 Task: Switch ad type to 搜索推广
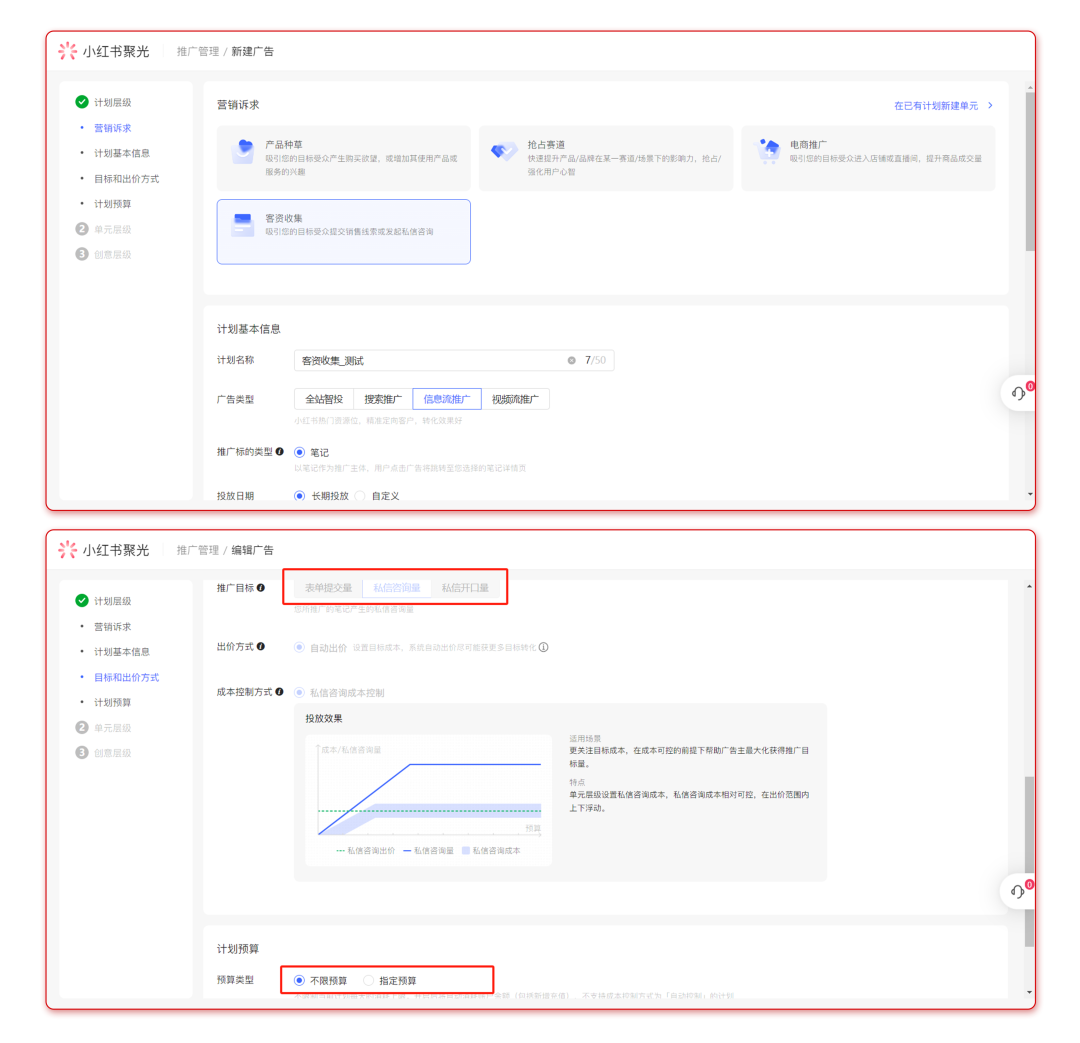tap(383, 399)
